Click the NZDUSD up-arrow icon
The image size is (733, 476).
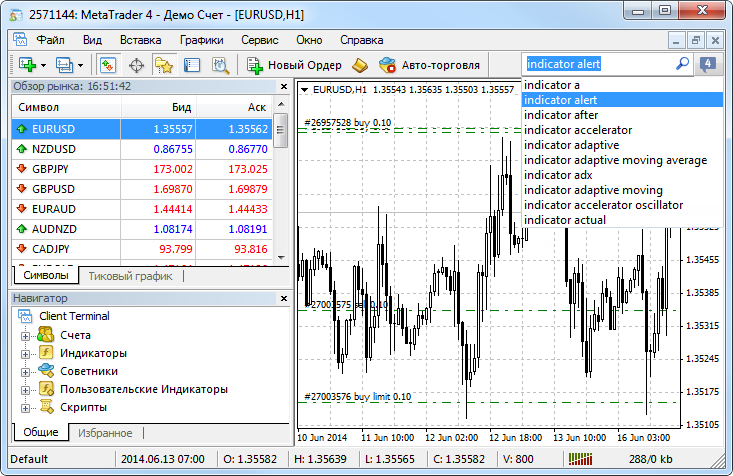coord(22,149)
